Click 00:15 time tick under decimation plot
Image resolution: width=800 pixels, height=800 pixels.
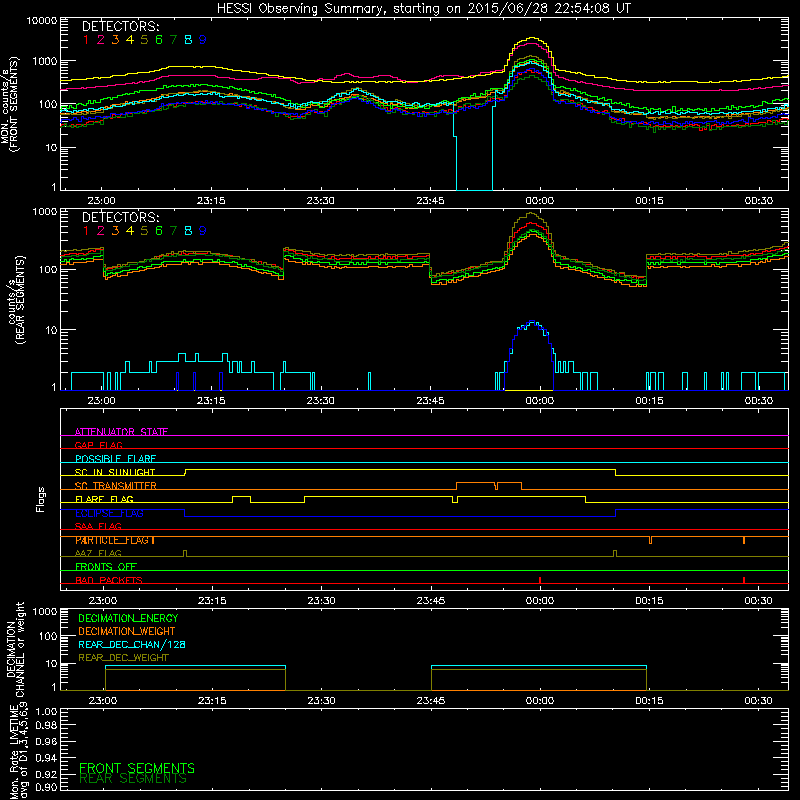649,701
